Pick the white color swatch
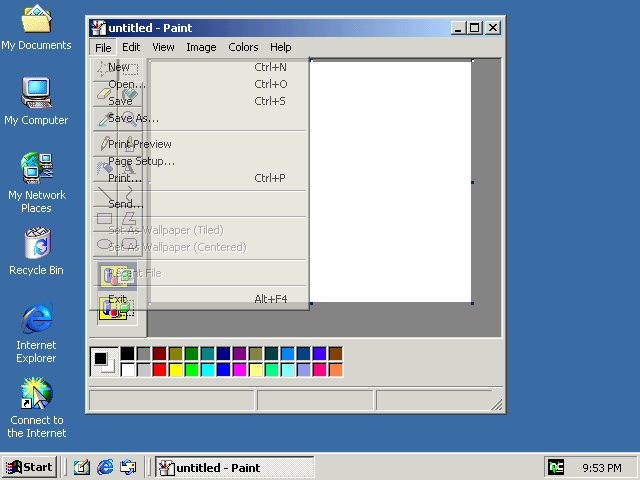This screenshot has height=480, width=640. [x=127, y=370]
